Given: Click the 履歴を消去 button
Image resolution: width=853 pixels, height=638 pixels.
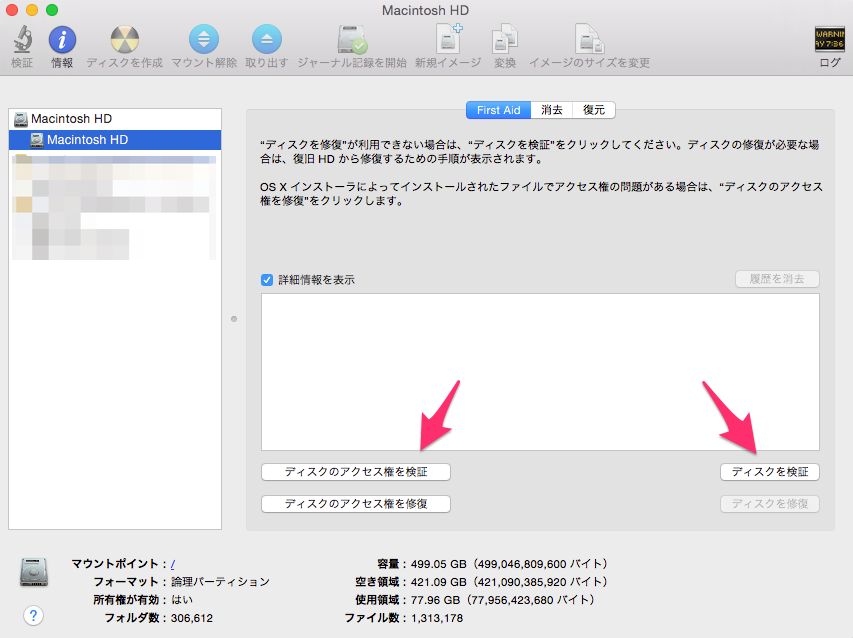Looking at the screenshot, I should [x=777, y=279].
